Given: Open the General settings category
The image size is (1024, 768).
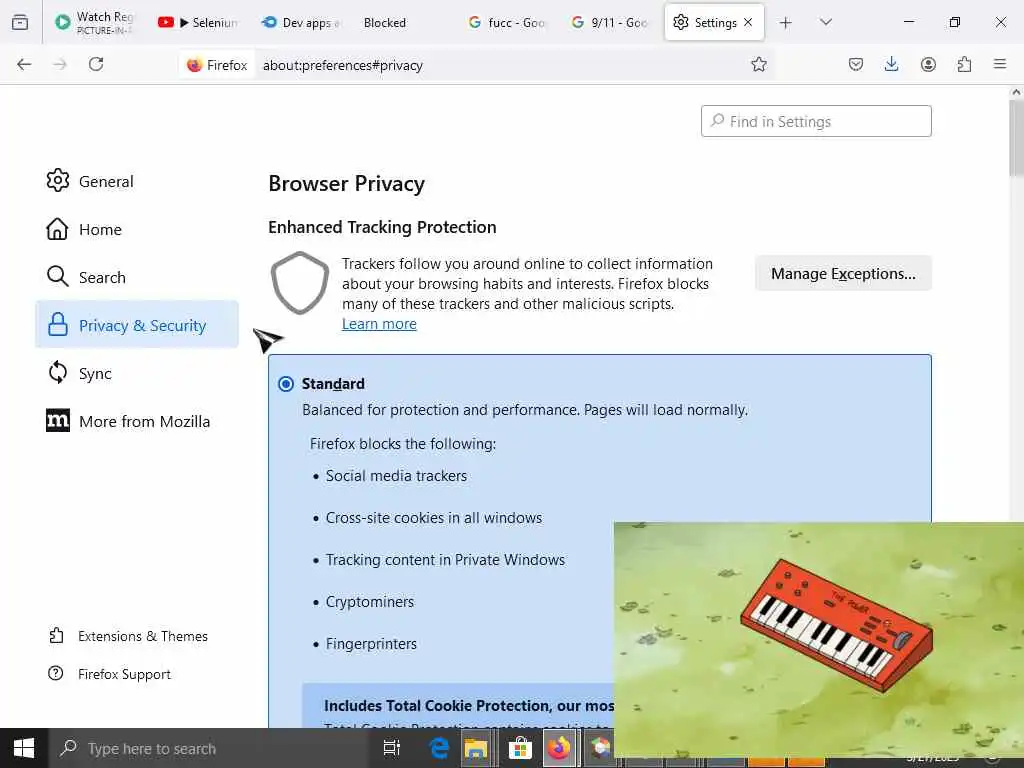Looking at the screenshot, I should point(137,182).
